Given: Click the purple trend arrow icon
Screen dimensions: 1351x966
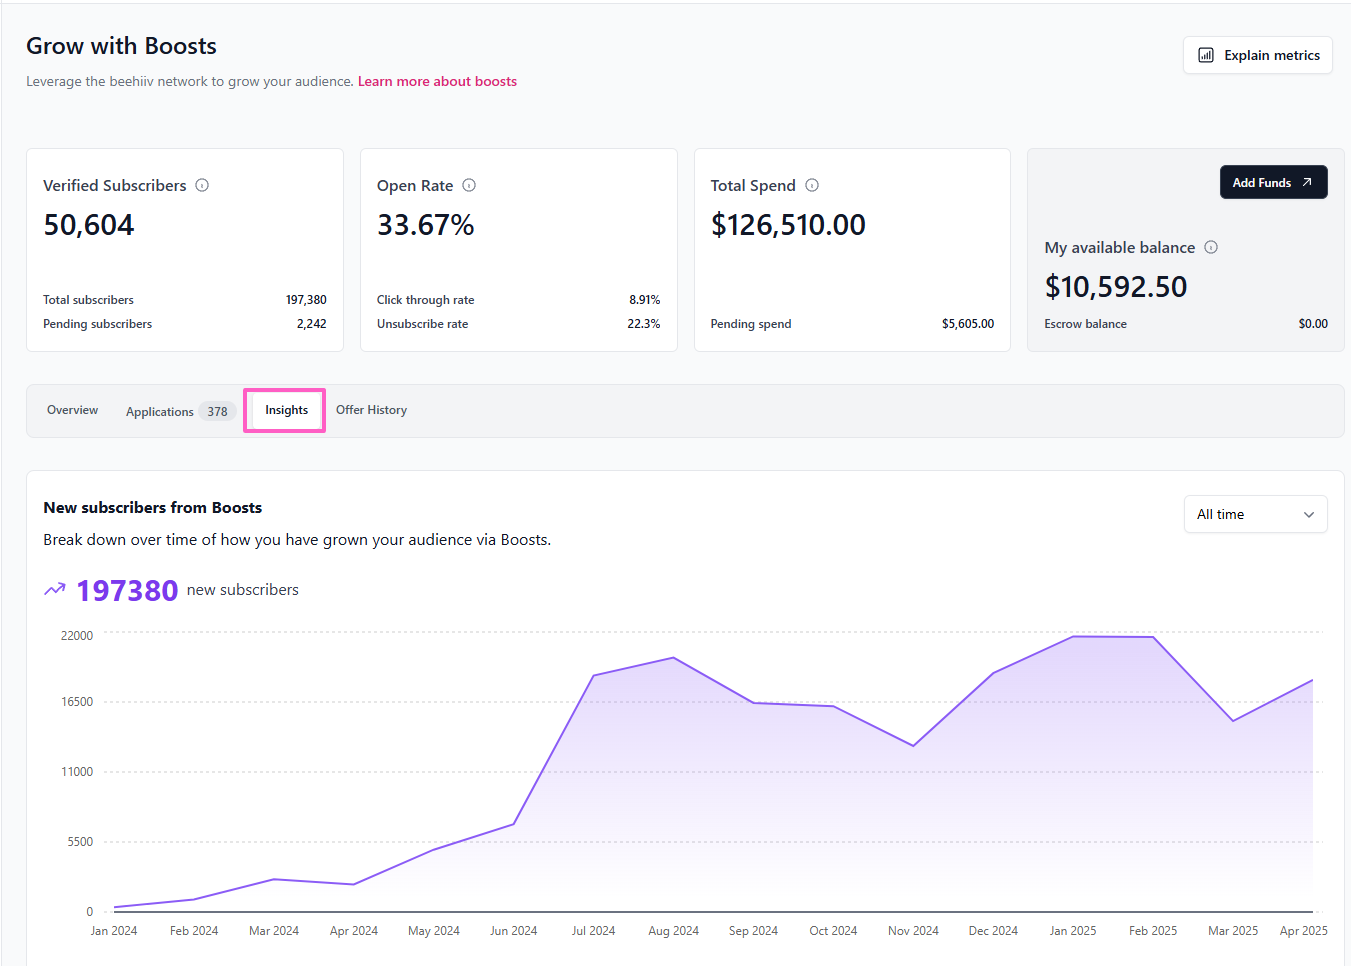Looking at the screenshot, I should (55, 590).
